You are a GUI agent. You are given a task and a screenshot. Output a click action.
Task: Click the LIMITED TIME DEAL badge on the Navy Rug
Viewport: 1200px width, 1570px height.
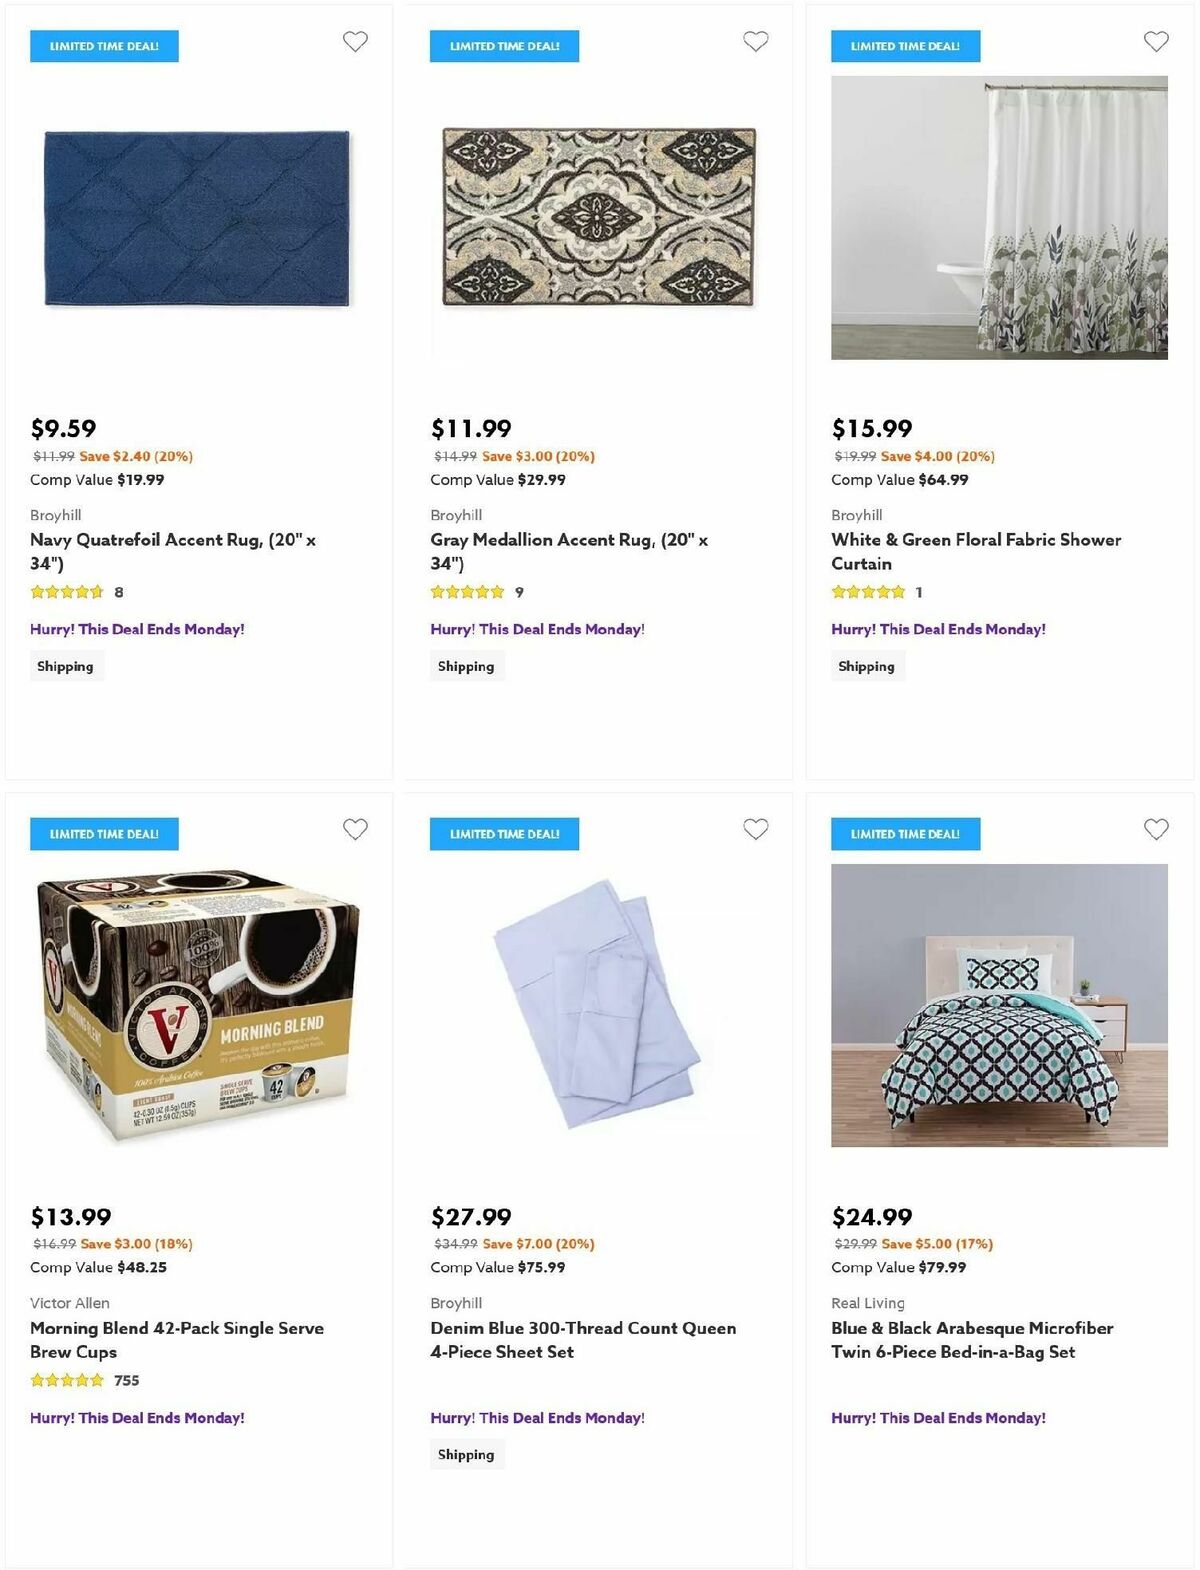103,45
